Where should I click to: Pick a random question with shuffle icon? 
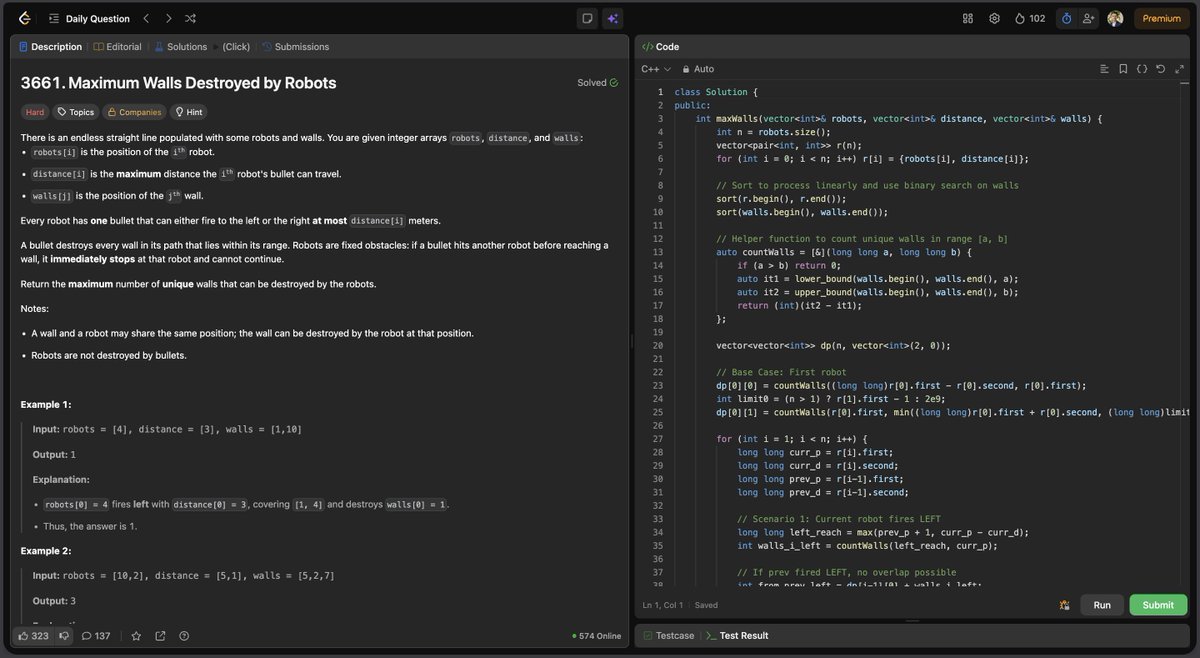(190, 18)
